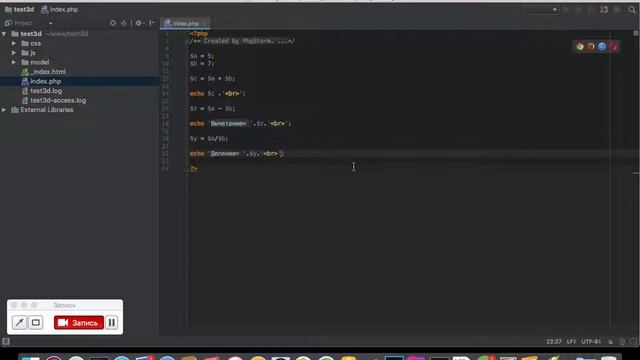Click the 22:27 cursor position in status bar
640x360 pixels.
tap(554, 342)
